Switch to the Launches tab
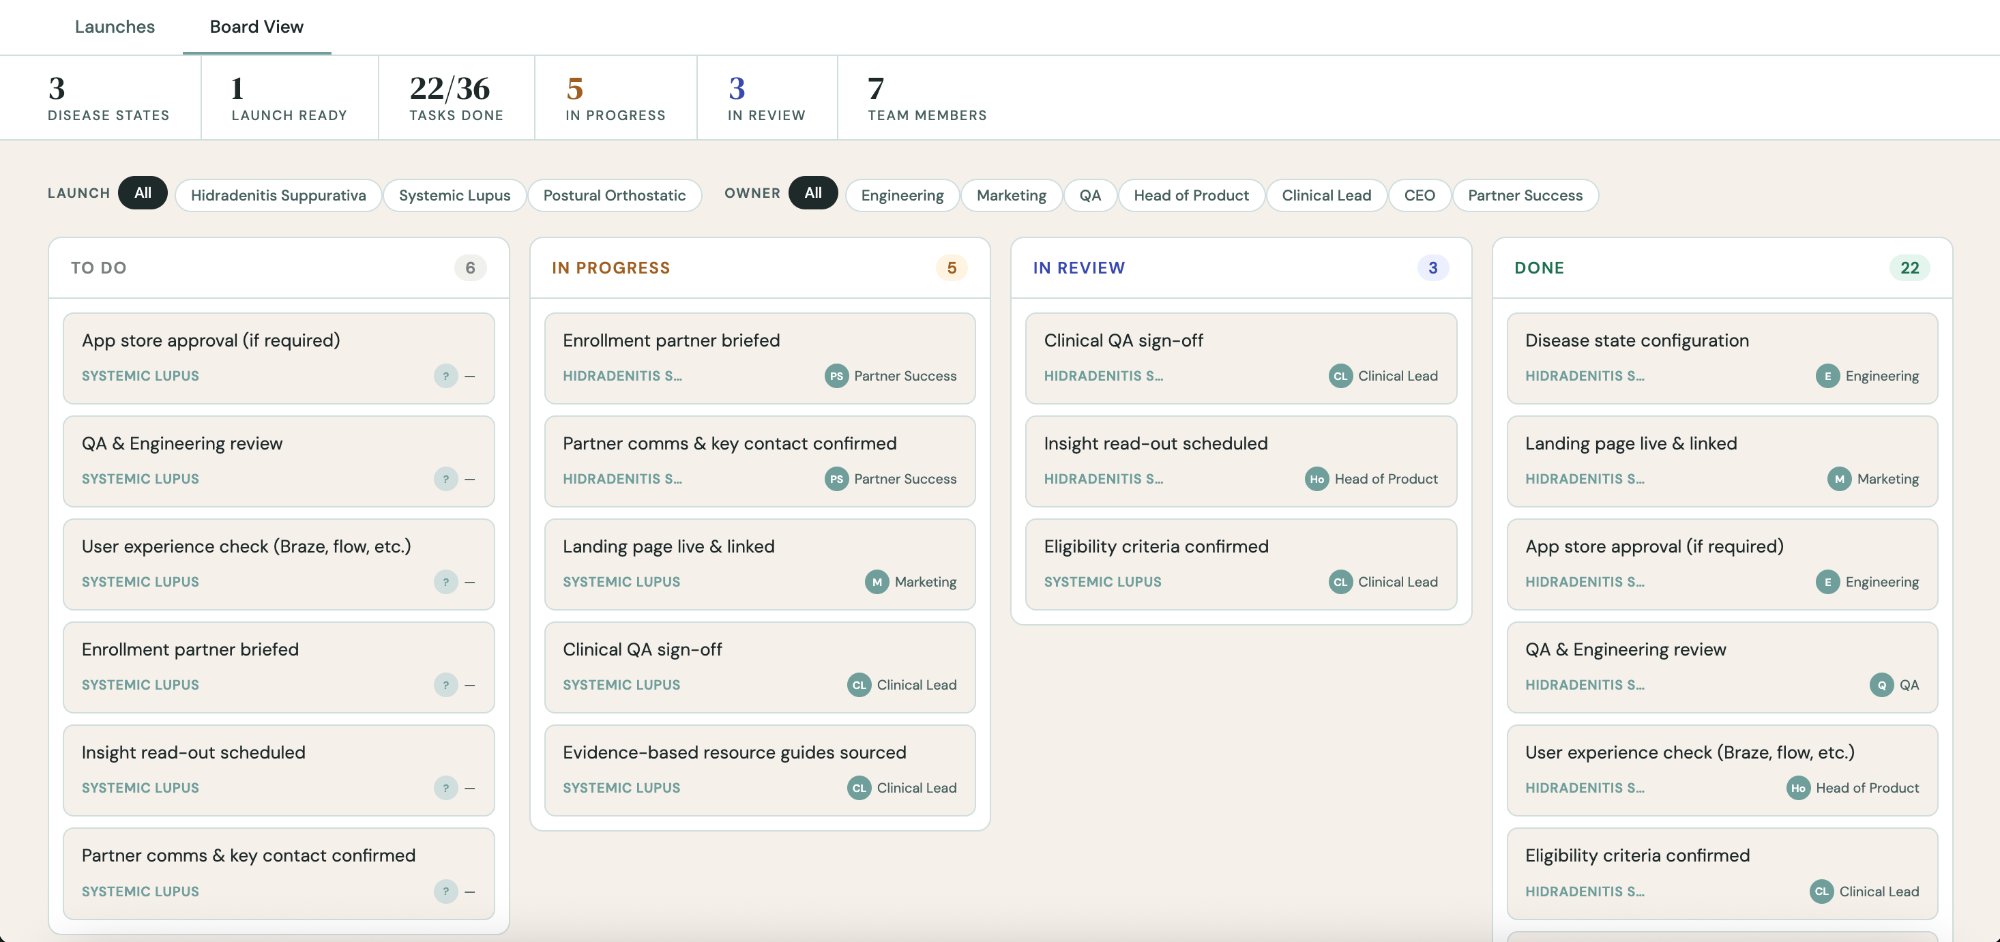 [114, 27]
